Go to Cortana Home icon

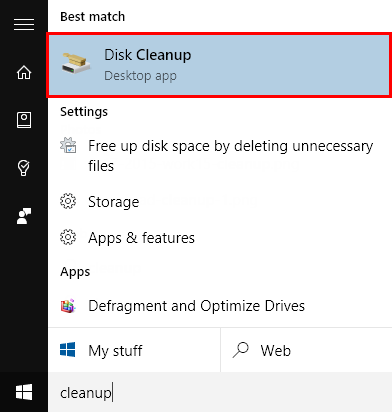click(x=24, y=72)
